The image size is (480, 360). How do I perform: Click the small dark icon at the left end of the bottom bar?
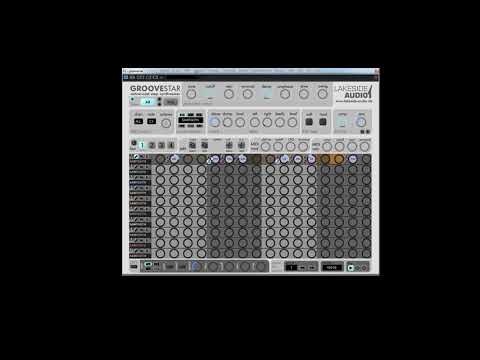(134, 267)
